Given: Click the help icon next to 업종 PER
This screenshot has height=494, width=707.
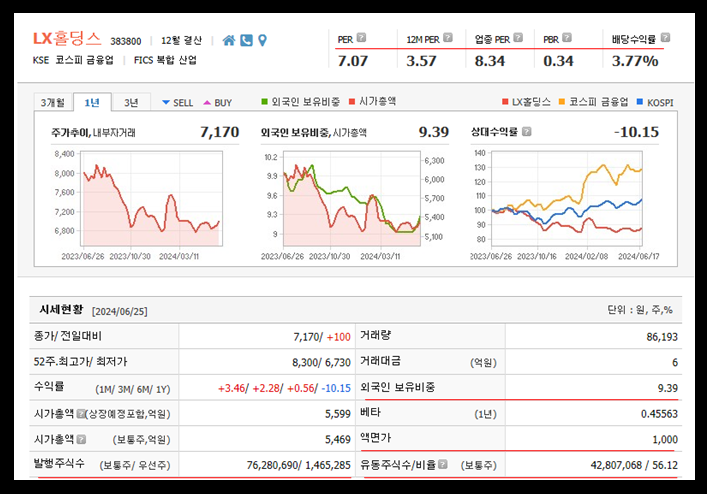Looking at the screenshot, I should pos(518,37).
